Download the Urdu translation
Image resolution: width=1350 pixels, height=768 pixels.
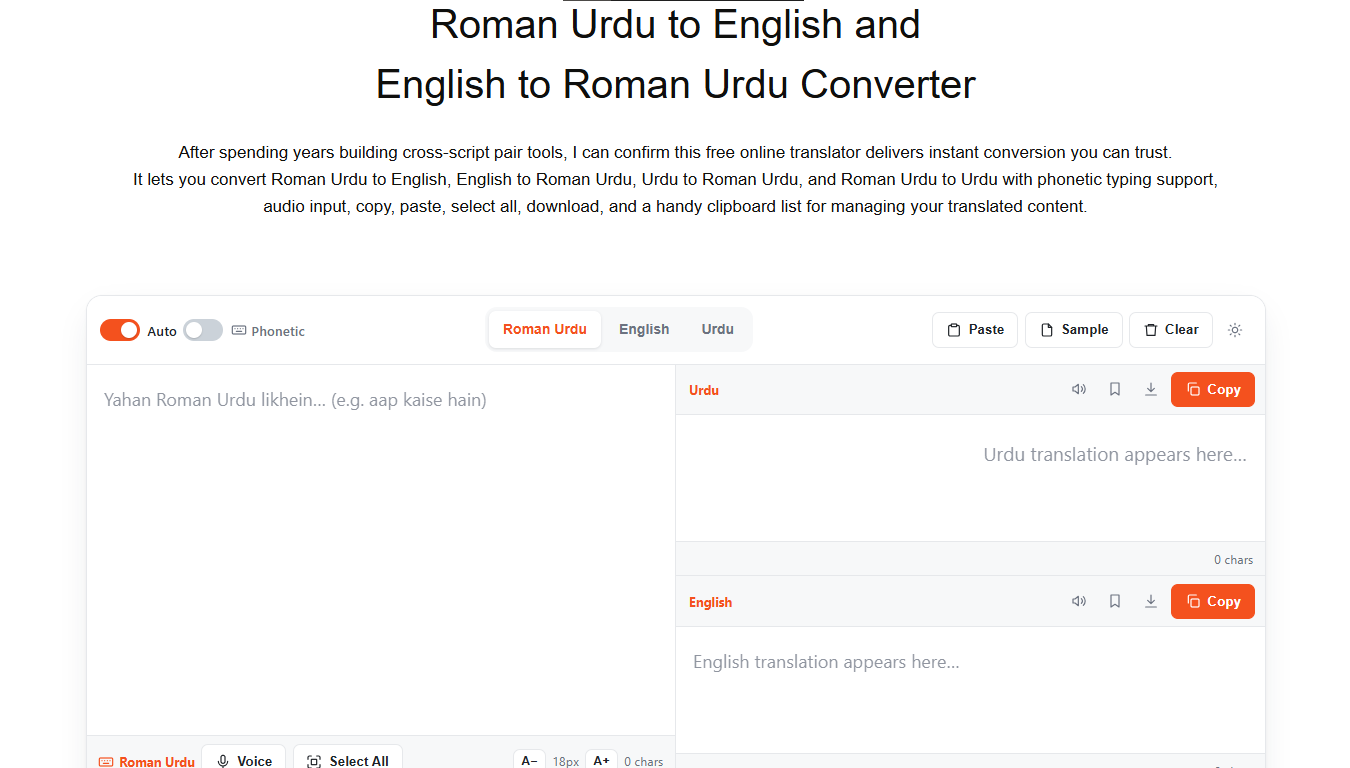(1151, 390)
